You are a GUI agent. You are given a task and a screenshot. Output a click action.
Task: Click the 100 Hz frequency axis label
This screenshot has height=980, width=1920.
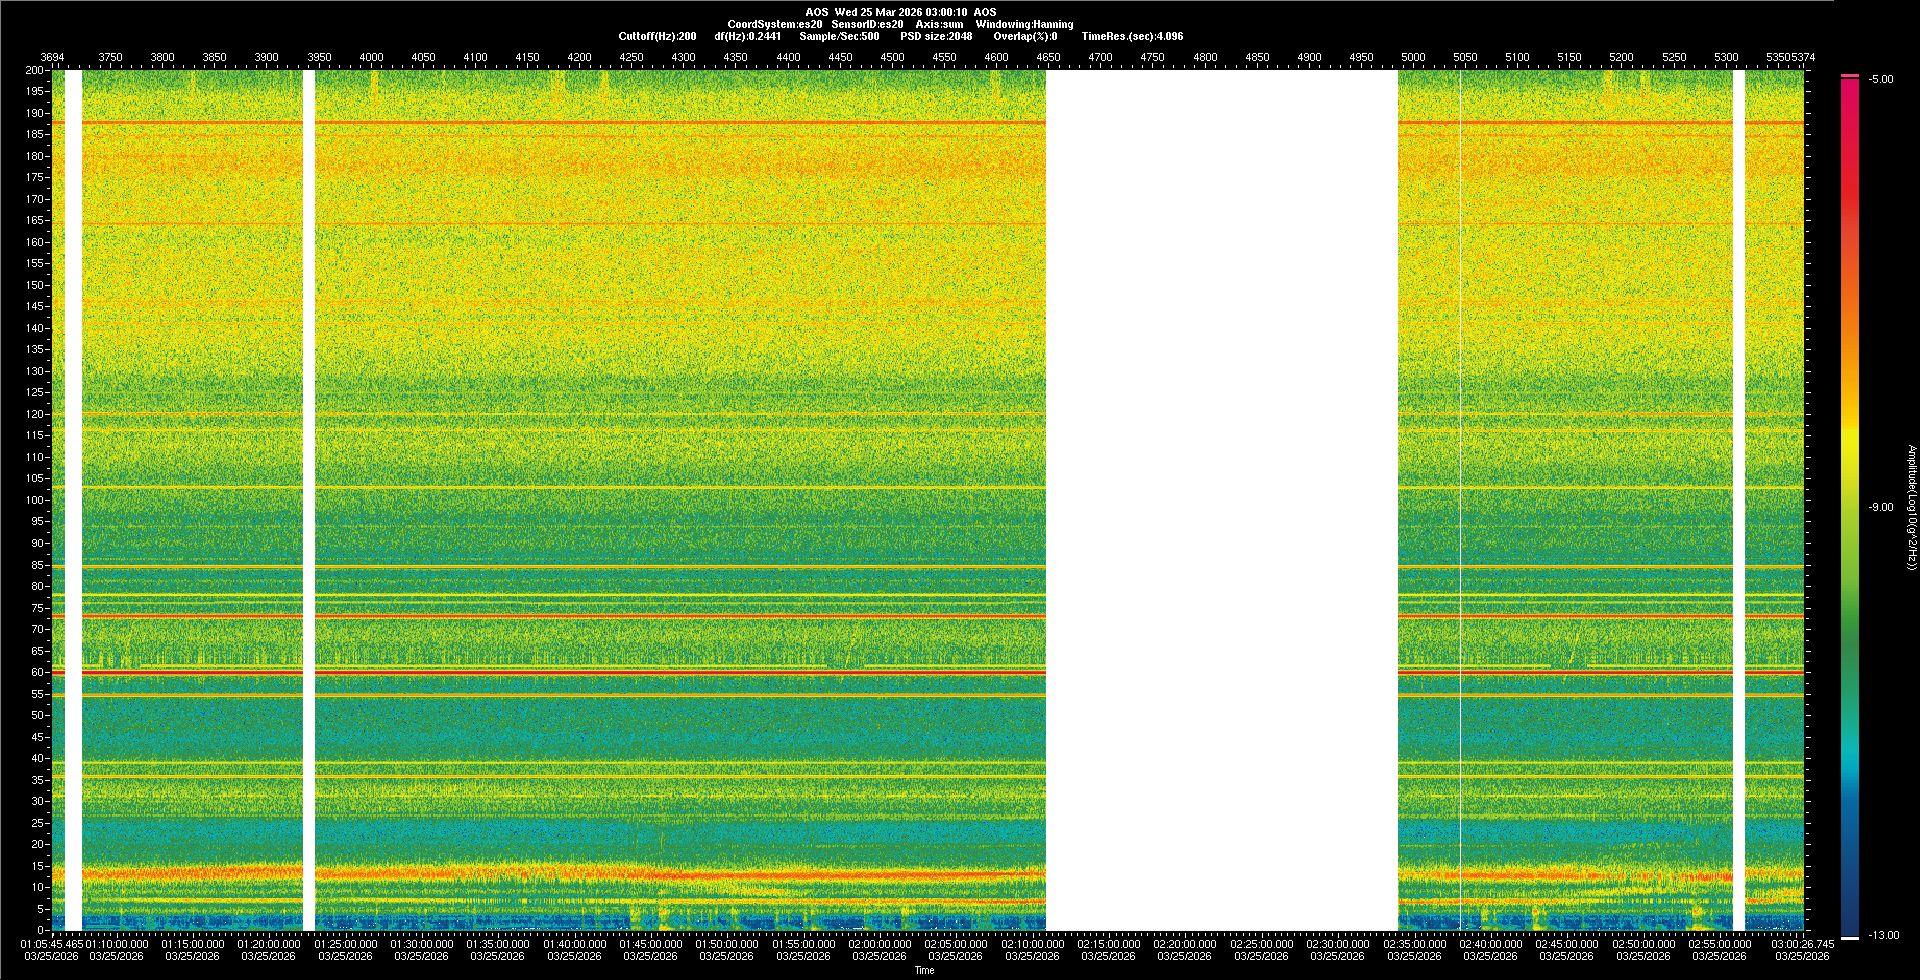click(35, 500)
